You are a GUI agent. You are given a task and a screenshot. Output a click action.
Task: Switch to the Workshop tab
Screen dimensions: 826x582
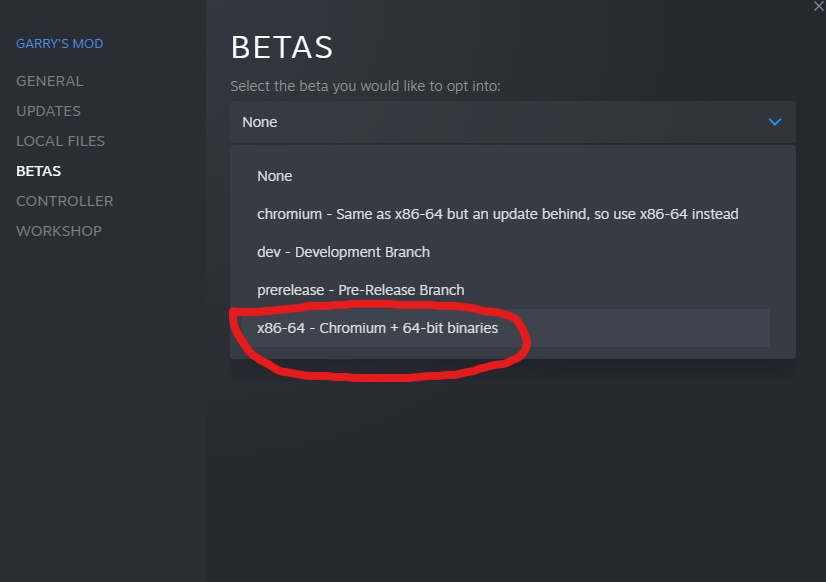click(x=59, y=231)
